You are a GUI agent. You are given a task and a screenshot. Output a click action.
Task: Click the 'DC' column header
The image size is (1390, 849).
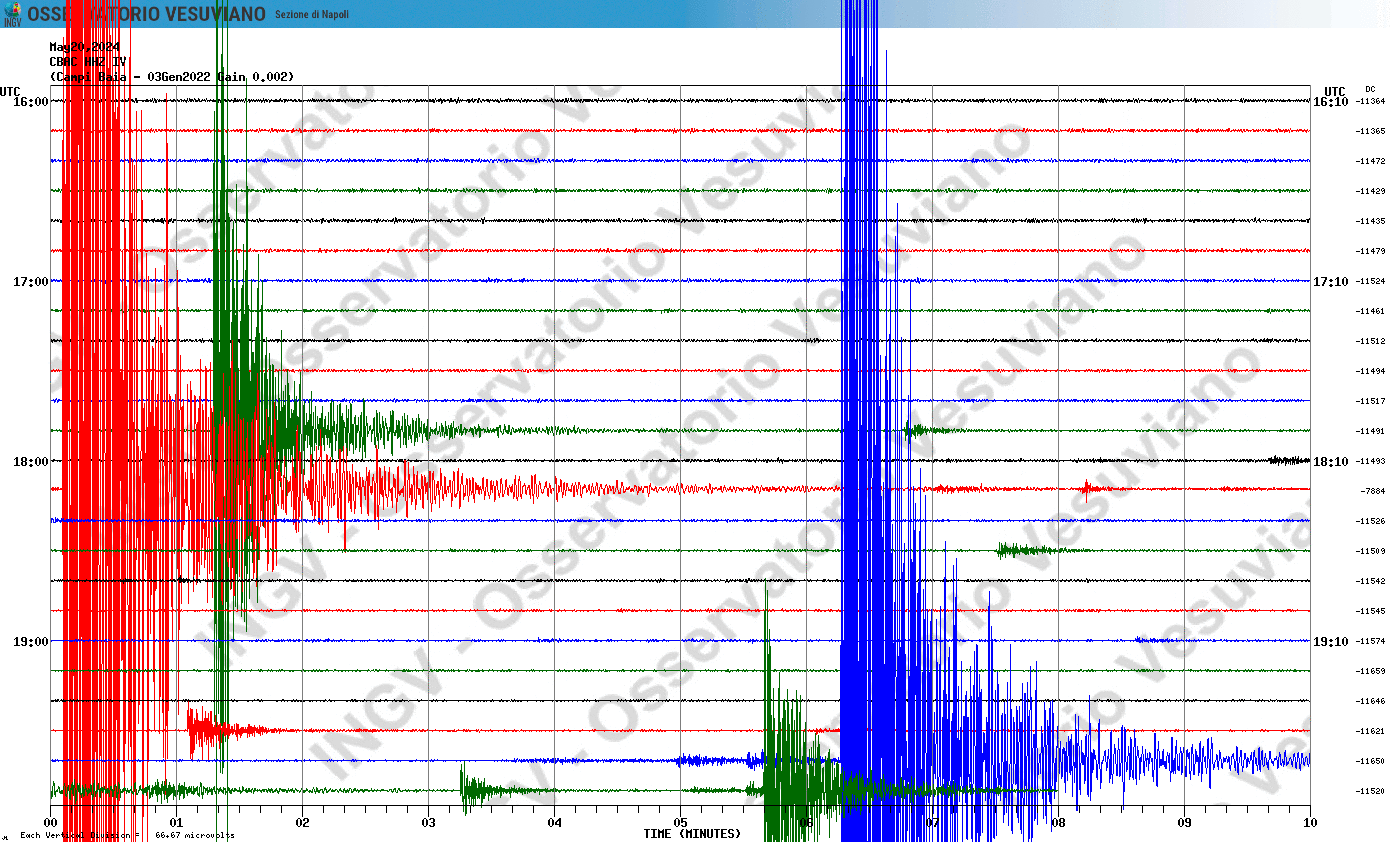tap(1370, 90)
